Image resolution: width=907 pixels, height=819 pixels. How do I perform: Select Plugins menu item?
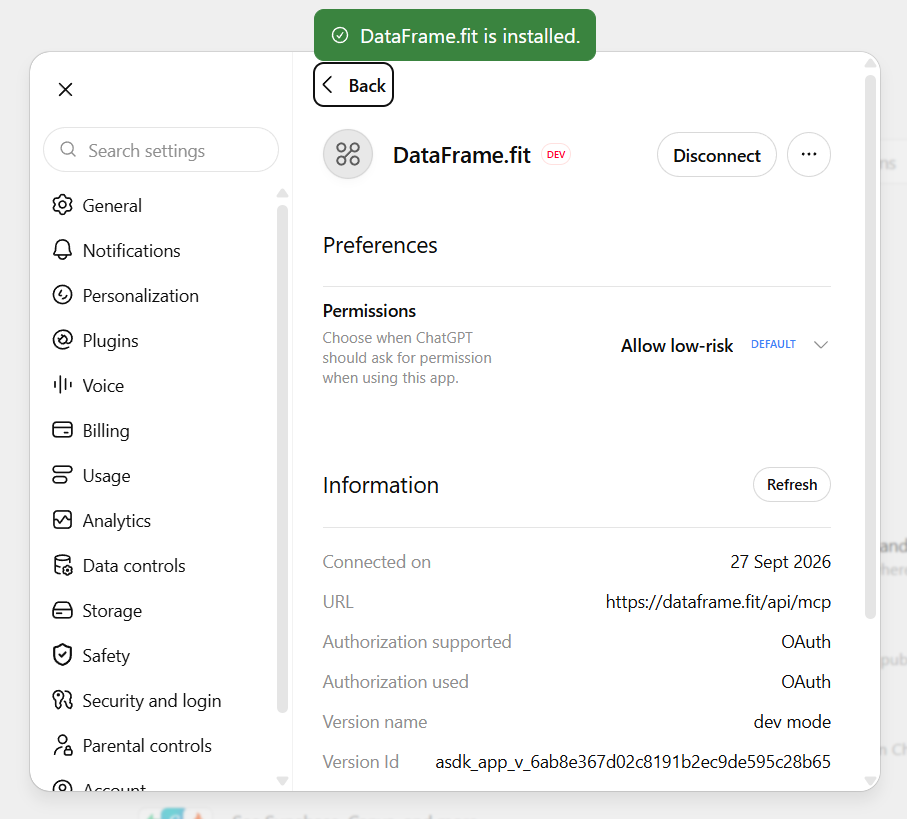pyautogui.click(x=110, y=341)
